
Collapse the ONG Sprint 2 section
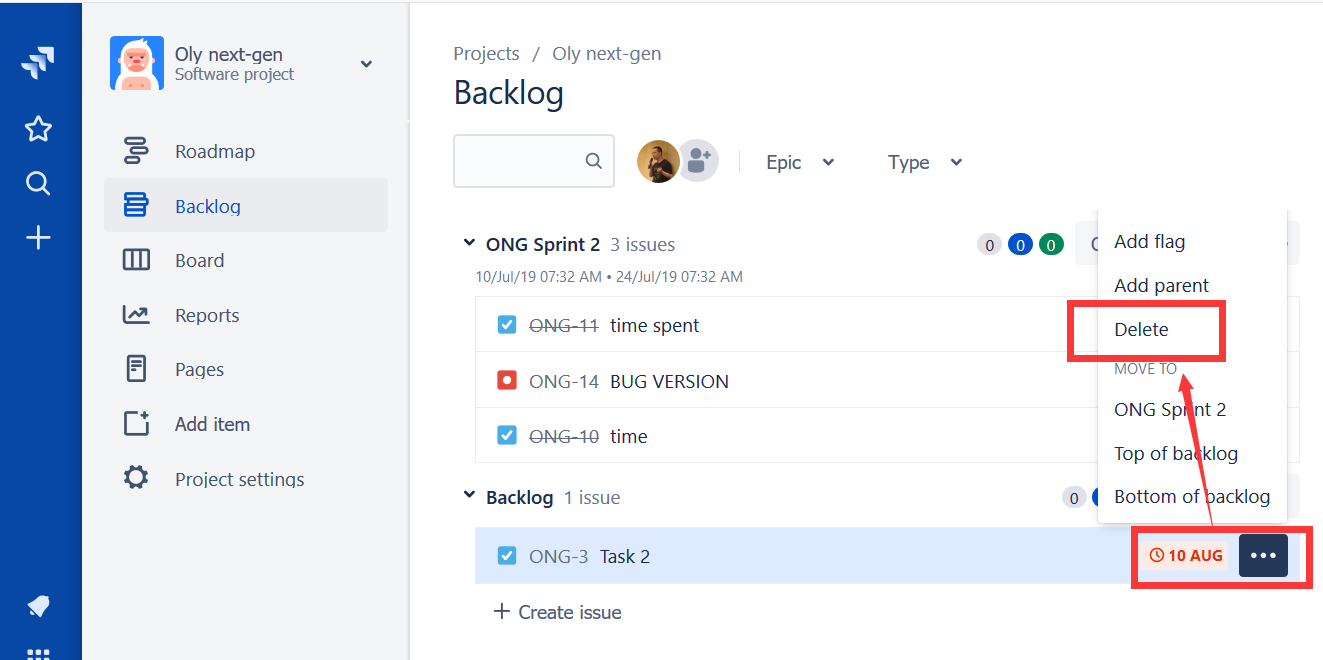(x=469, y=243)
